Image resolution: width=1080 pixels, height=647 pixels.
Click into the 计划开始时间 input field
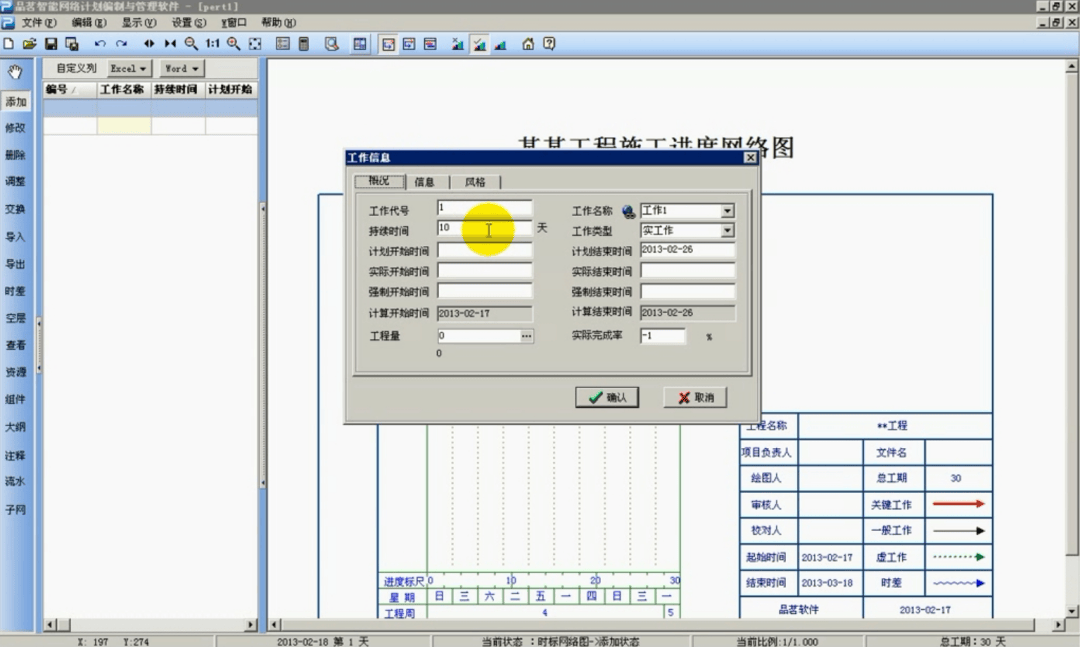pos(485,251)
